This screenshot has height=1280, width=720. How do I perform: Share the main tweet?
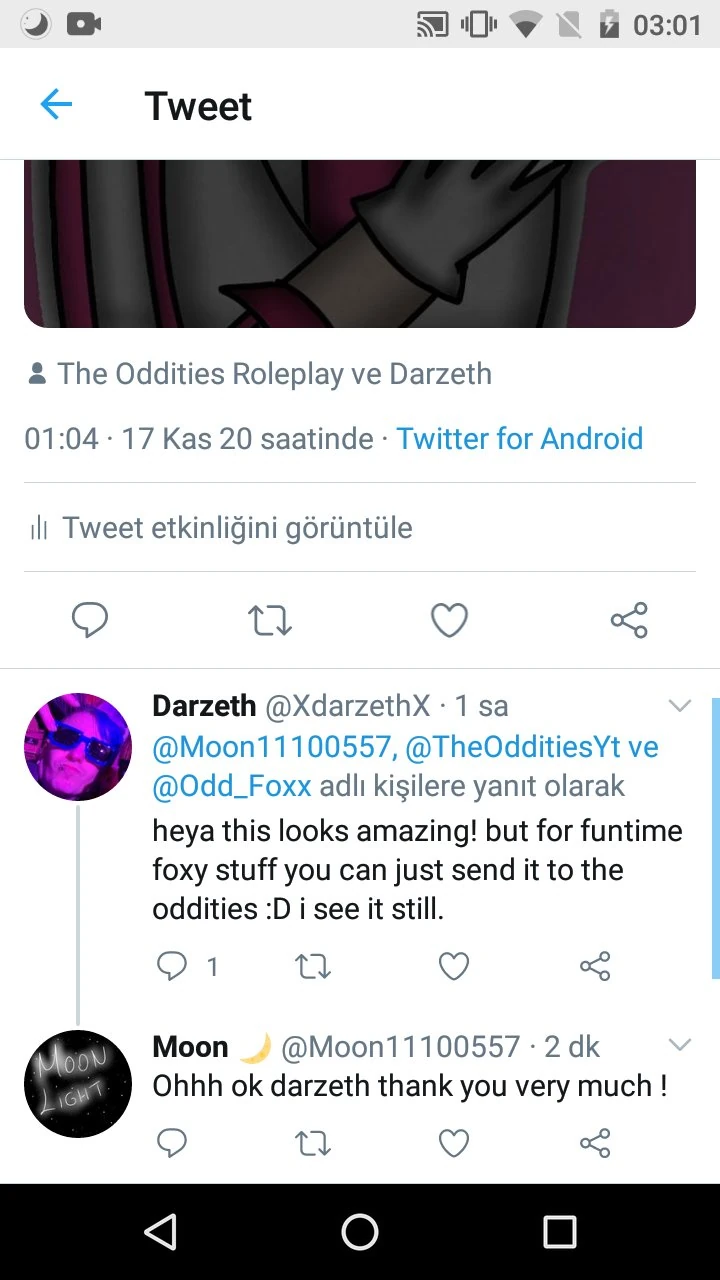628,620
